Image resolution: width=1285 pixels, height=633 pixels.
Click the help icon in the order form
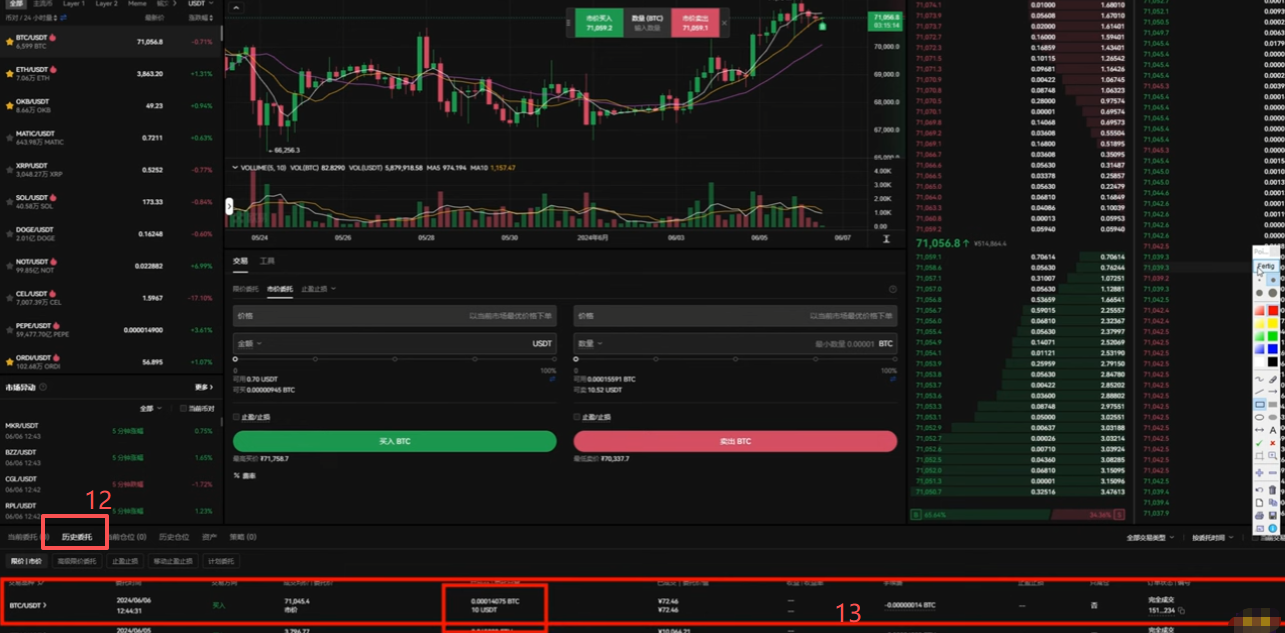[x=893, y=289]
